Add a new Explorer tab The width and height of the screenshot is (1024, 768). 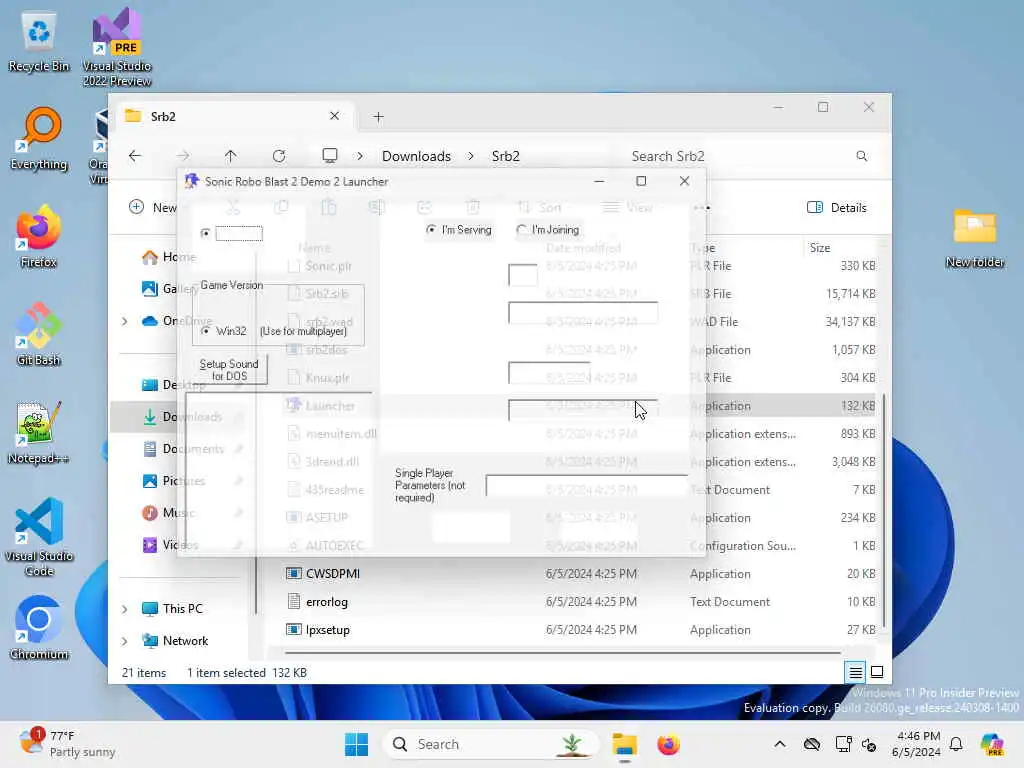pos(378,116)
